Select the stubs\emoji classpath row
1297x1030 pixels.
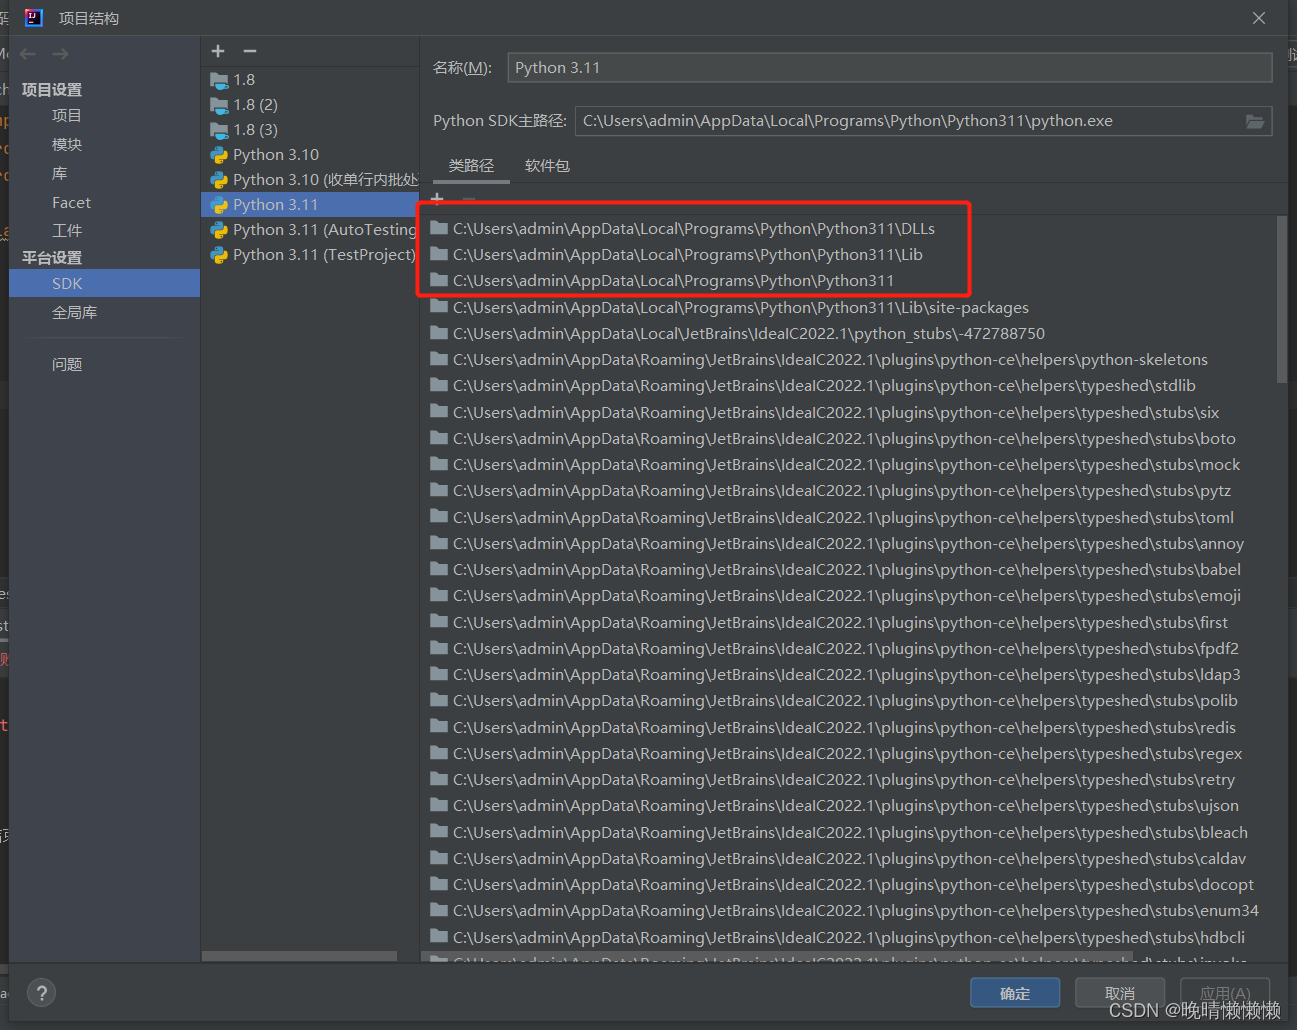click(x=850, y=596)
